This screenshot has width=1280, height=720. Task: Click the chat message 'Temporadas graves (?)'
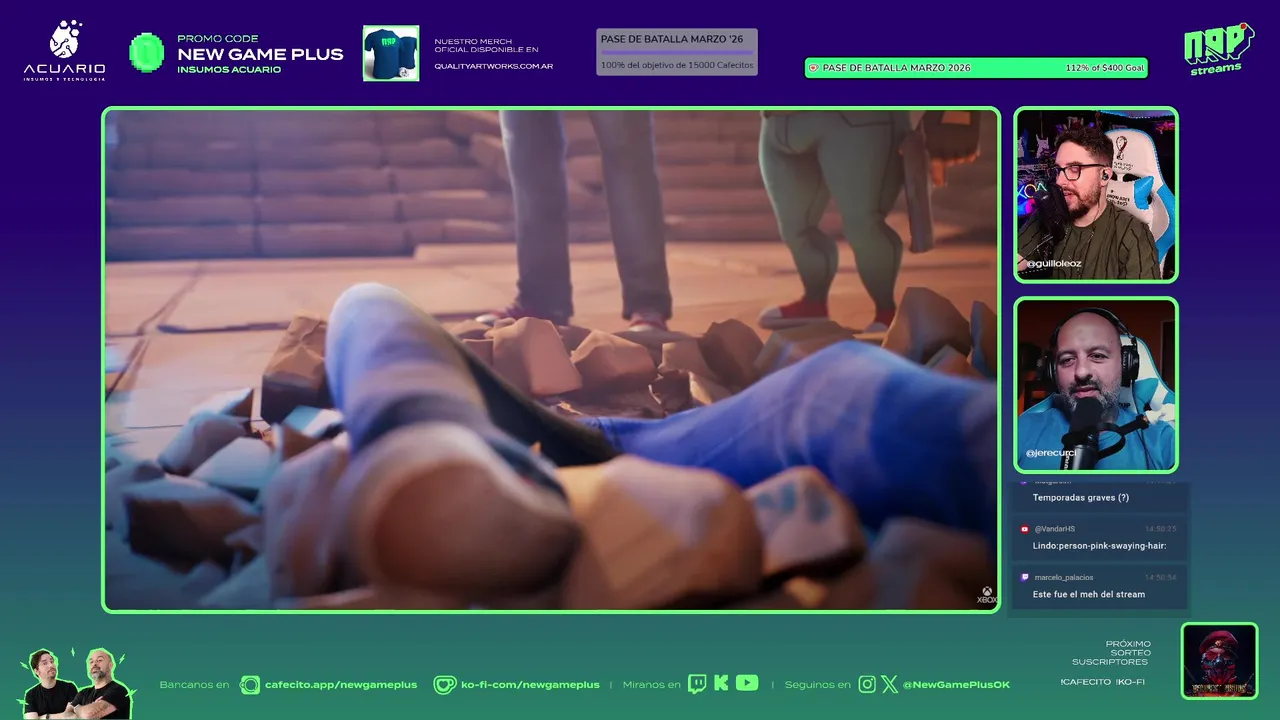click(x=1081, y=497)
